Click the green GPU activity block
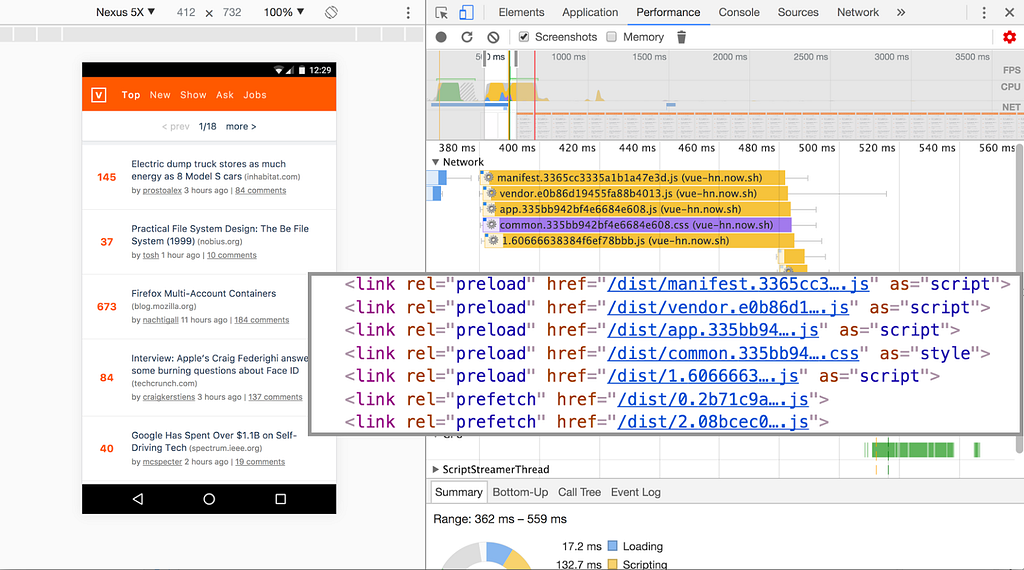 pyautogui.click(x=912, y=449)
